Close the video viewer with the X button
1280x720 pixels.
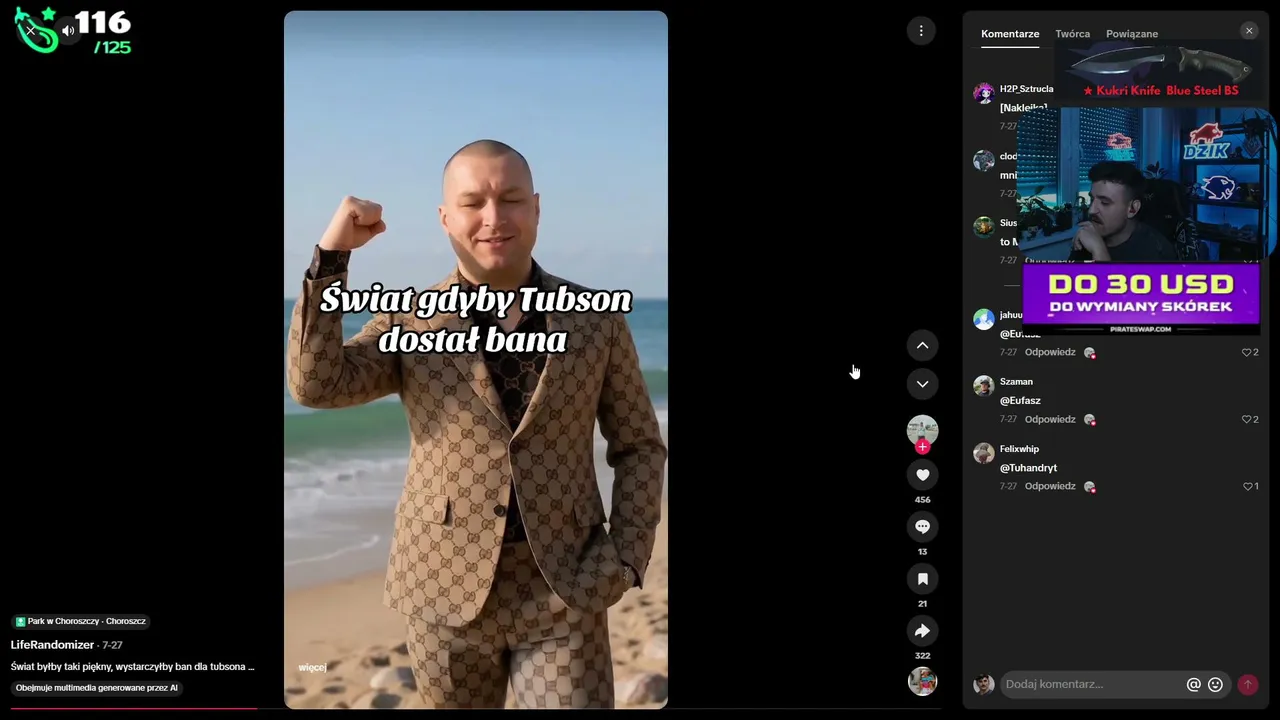click(30, 31)
